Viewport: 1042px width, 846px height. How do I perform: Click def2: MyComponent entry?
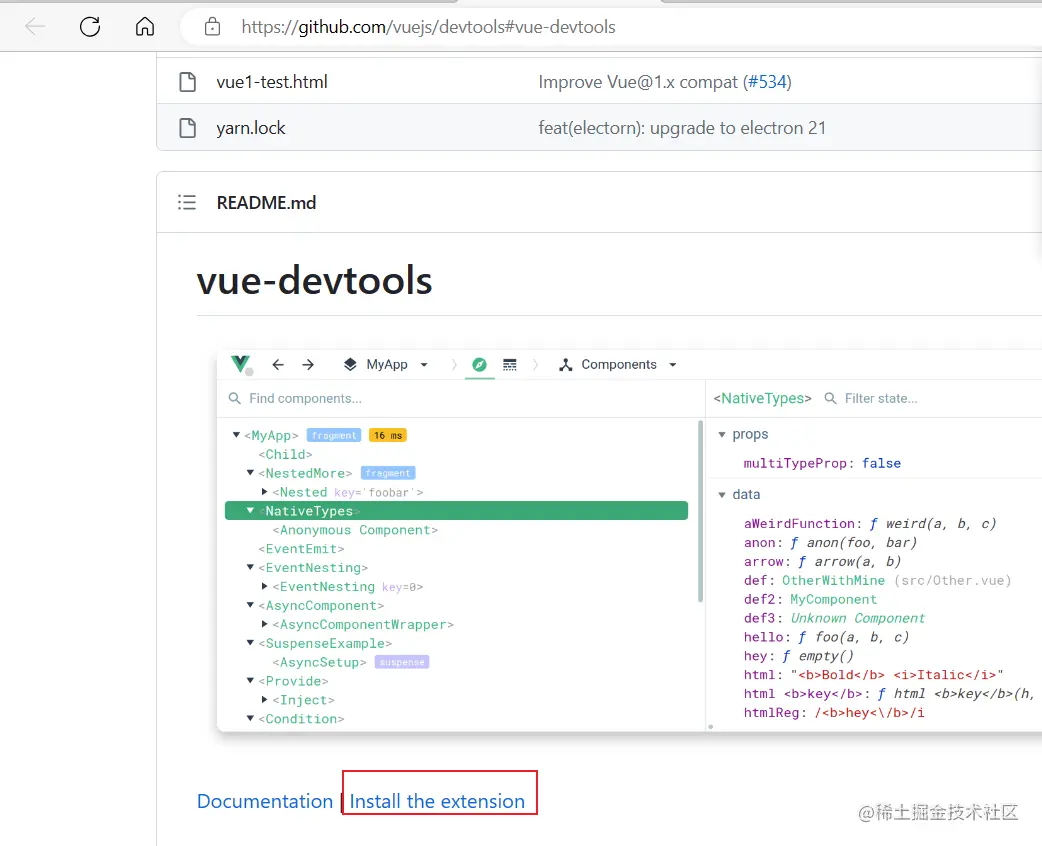point(810,599)
